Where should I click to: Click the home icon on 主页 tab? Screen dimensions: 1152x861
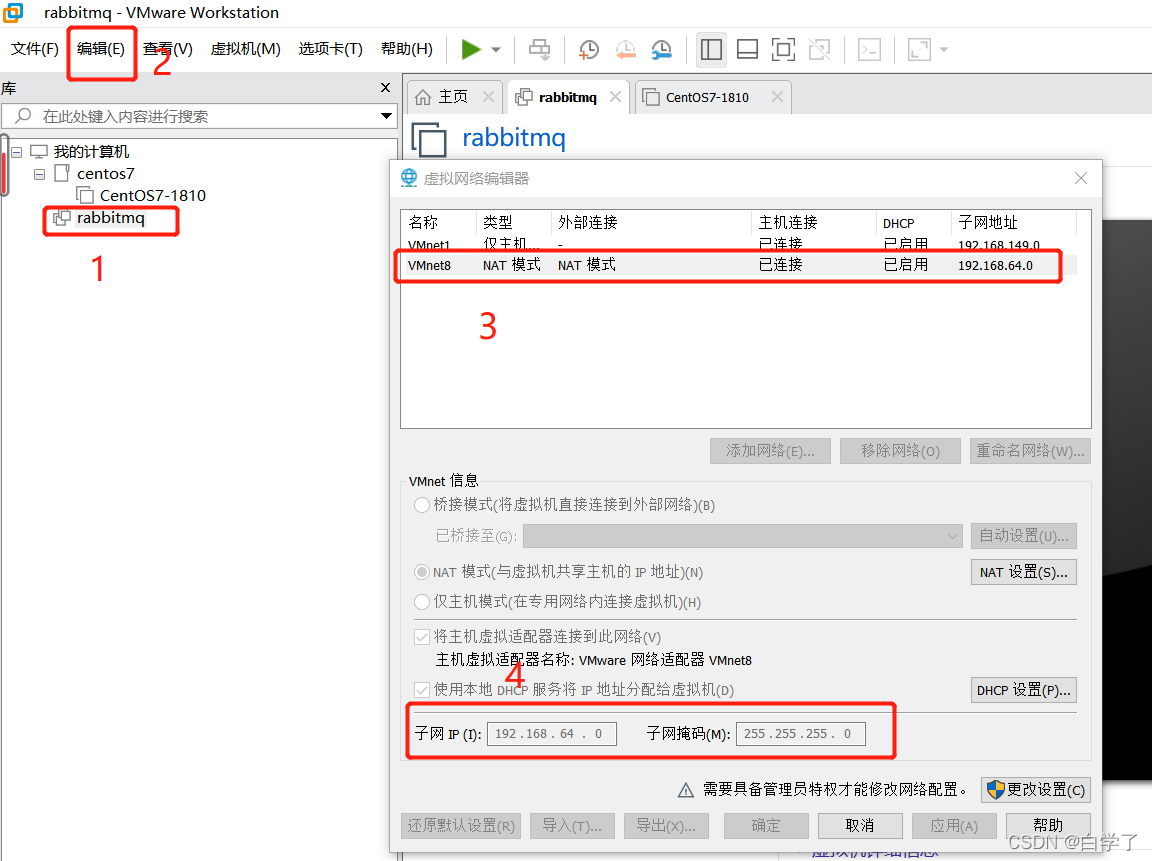point(422,97)
